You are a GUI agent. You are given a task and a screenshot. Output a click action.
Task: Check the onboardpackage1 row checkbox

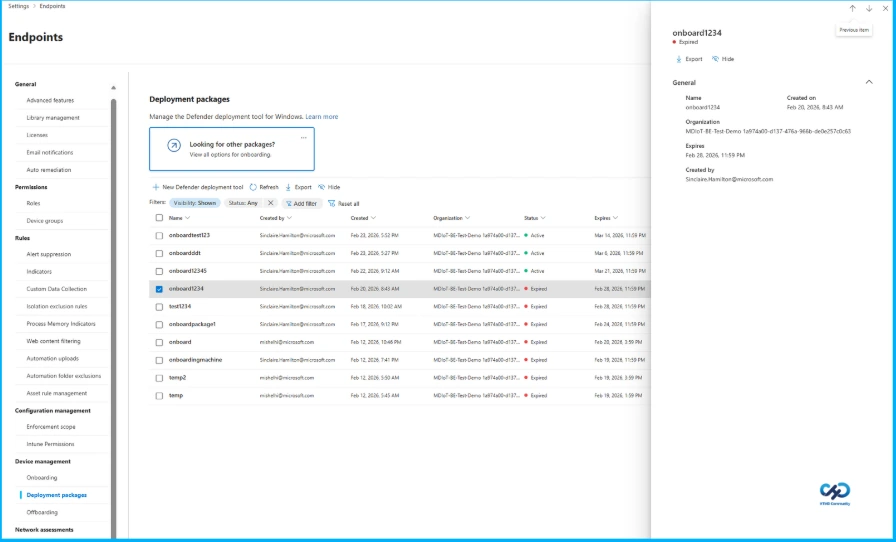coord(159,325)
